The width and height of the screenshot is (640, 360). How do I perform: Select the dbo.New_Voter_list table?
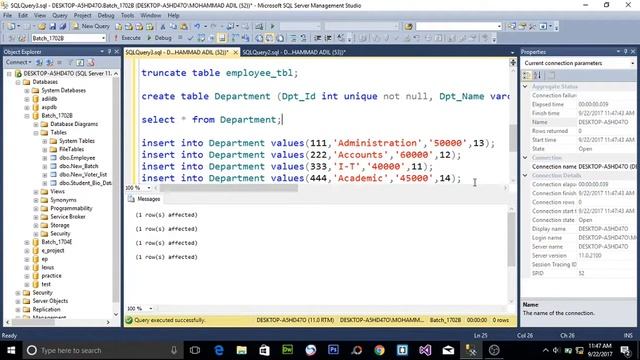click(x=83, y=175)
